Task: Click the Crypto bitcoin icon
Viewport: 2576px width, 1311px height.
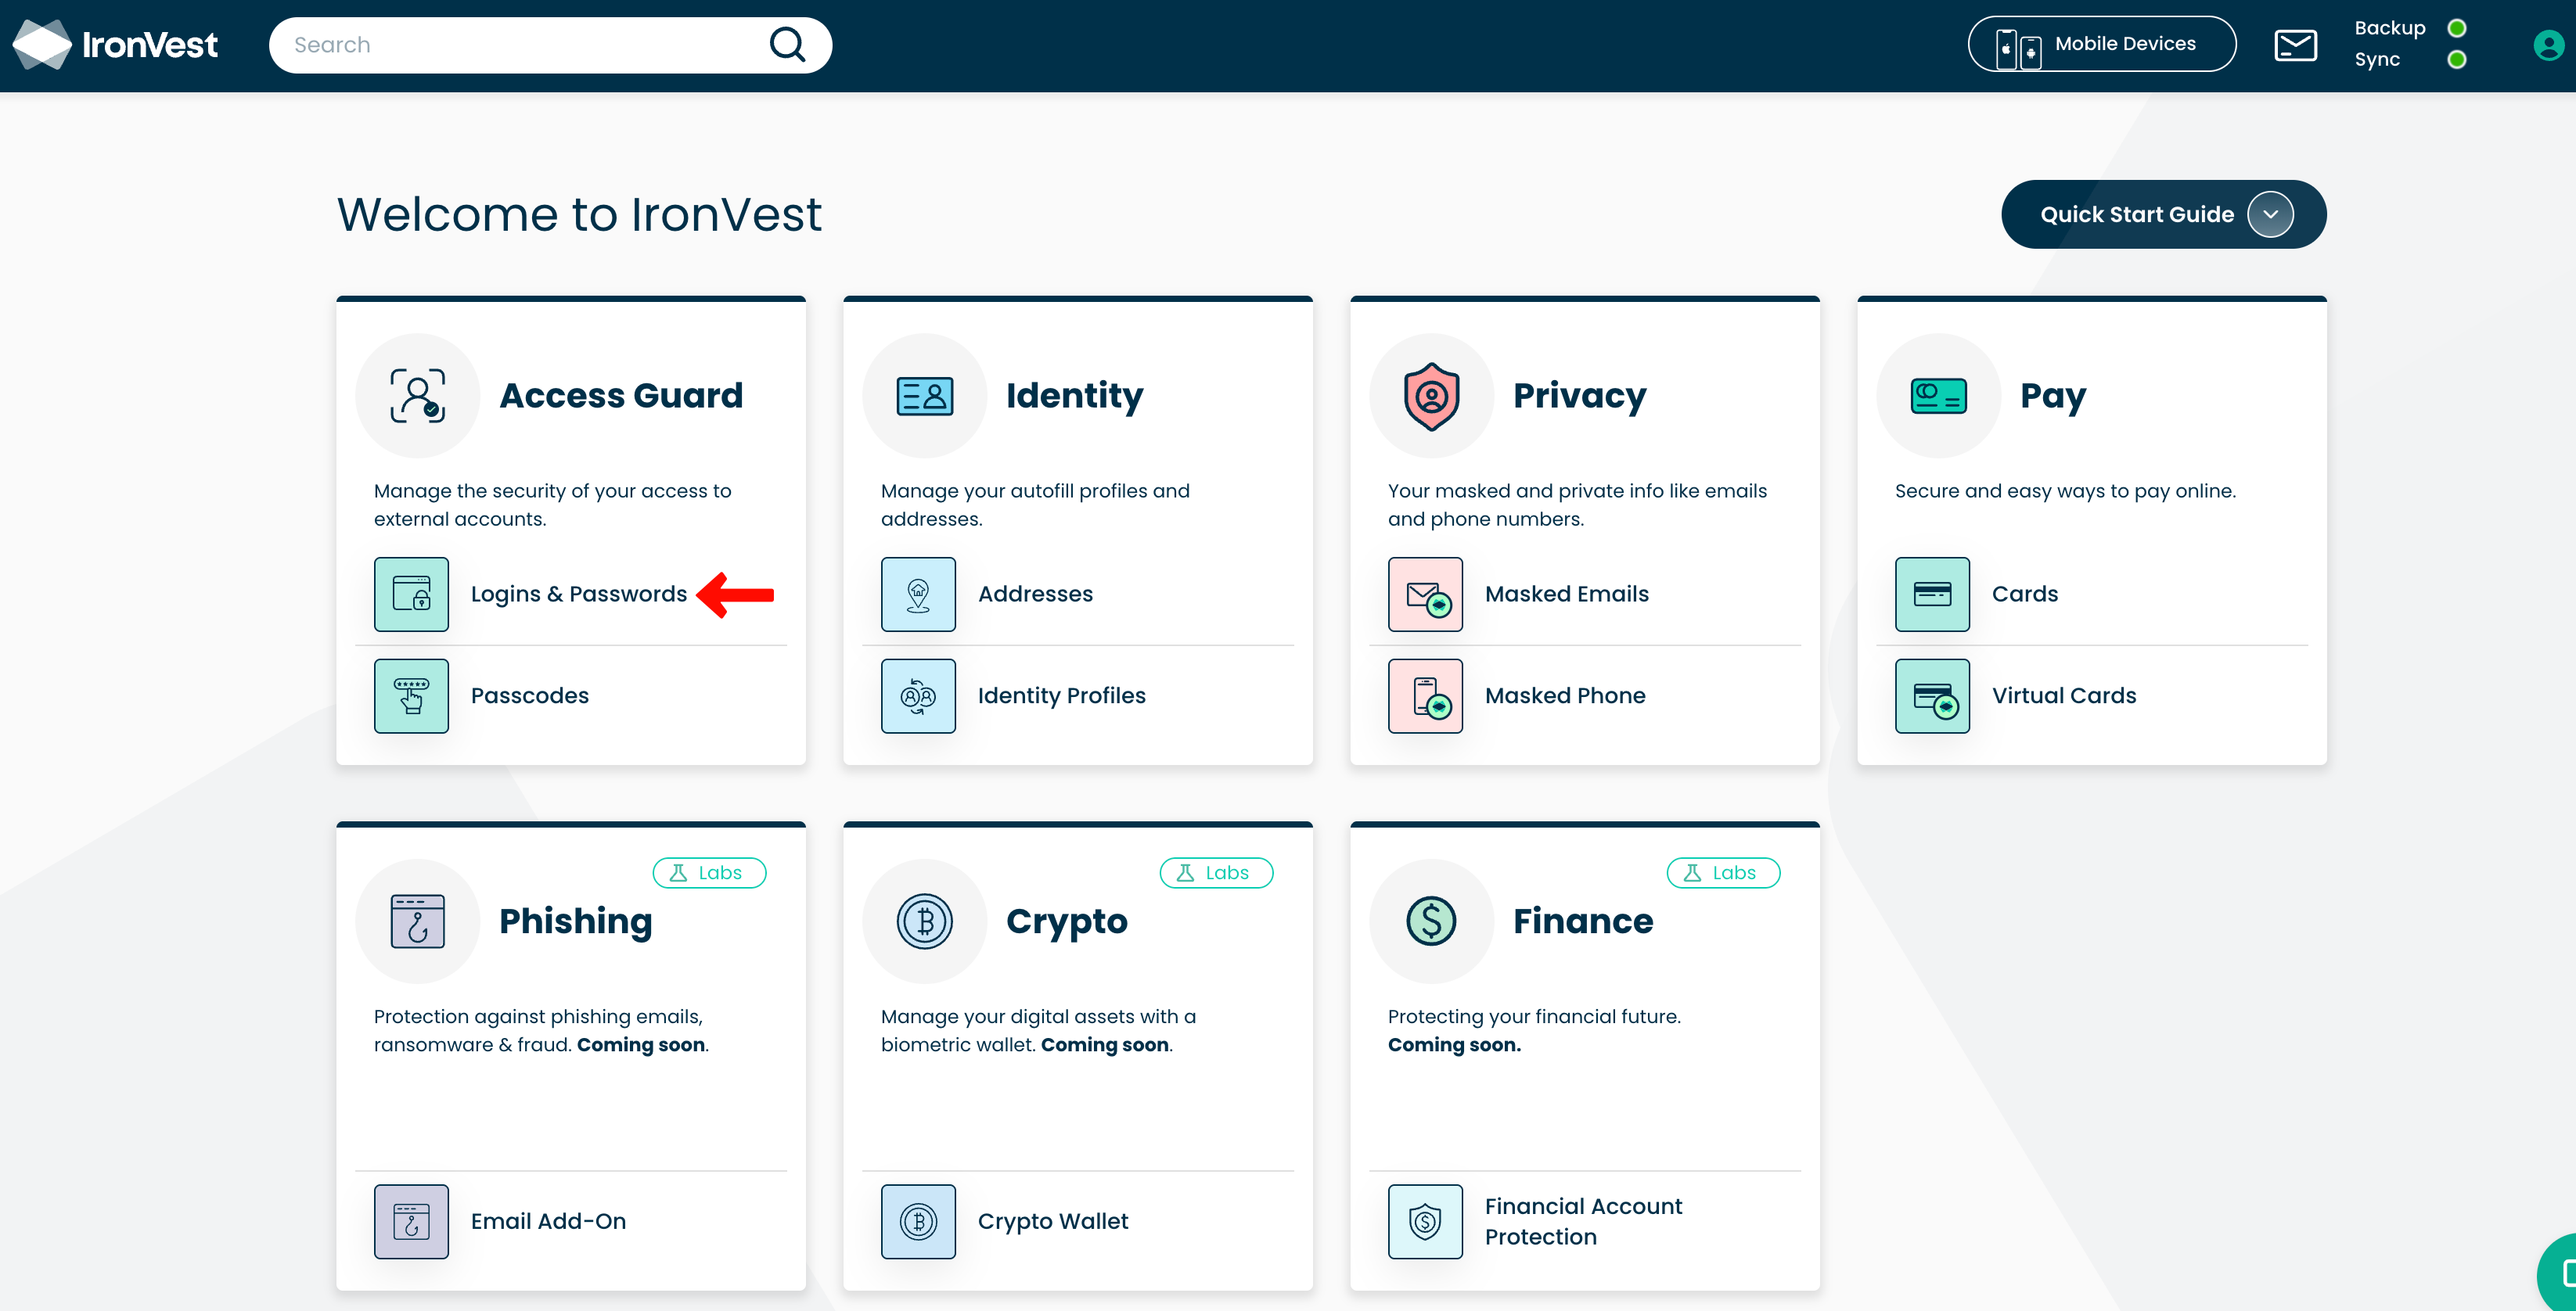Action: (x=925, y=921)
